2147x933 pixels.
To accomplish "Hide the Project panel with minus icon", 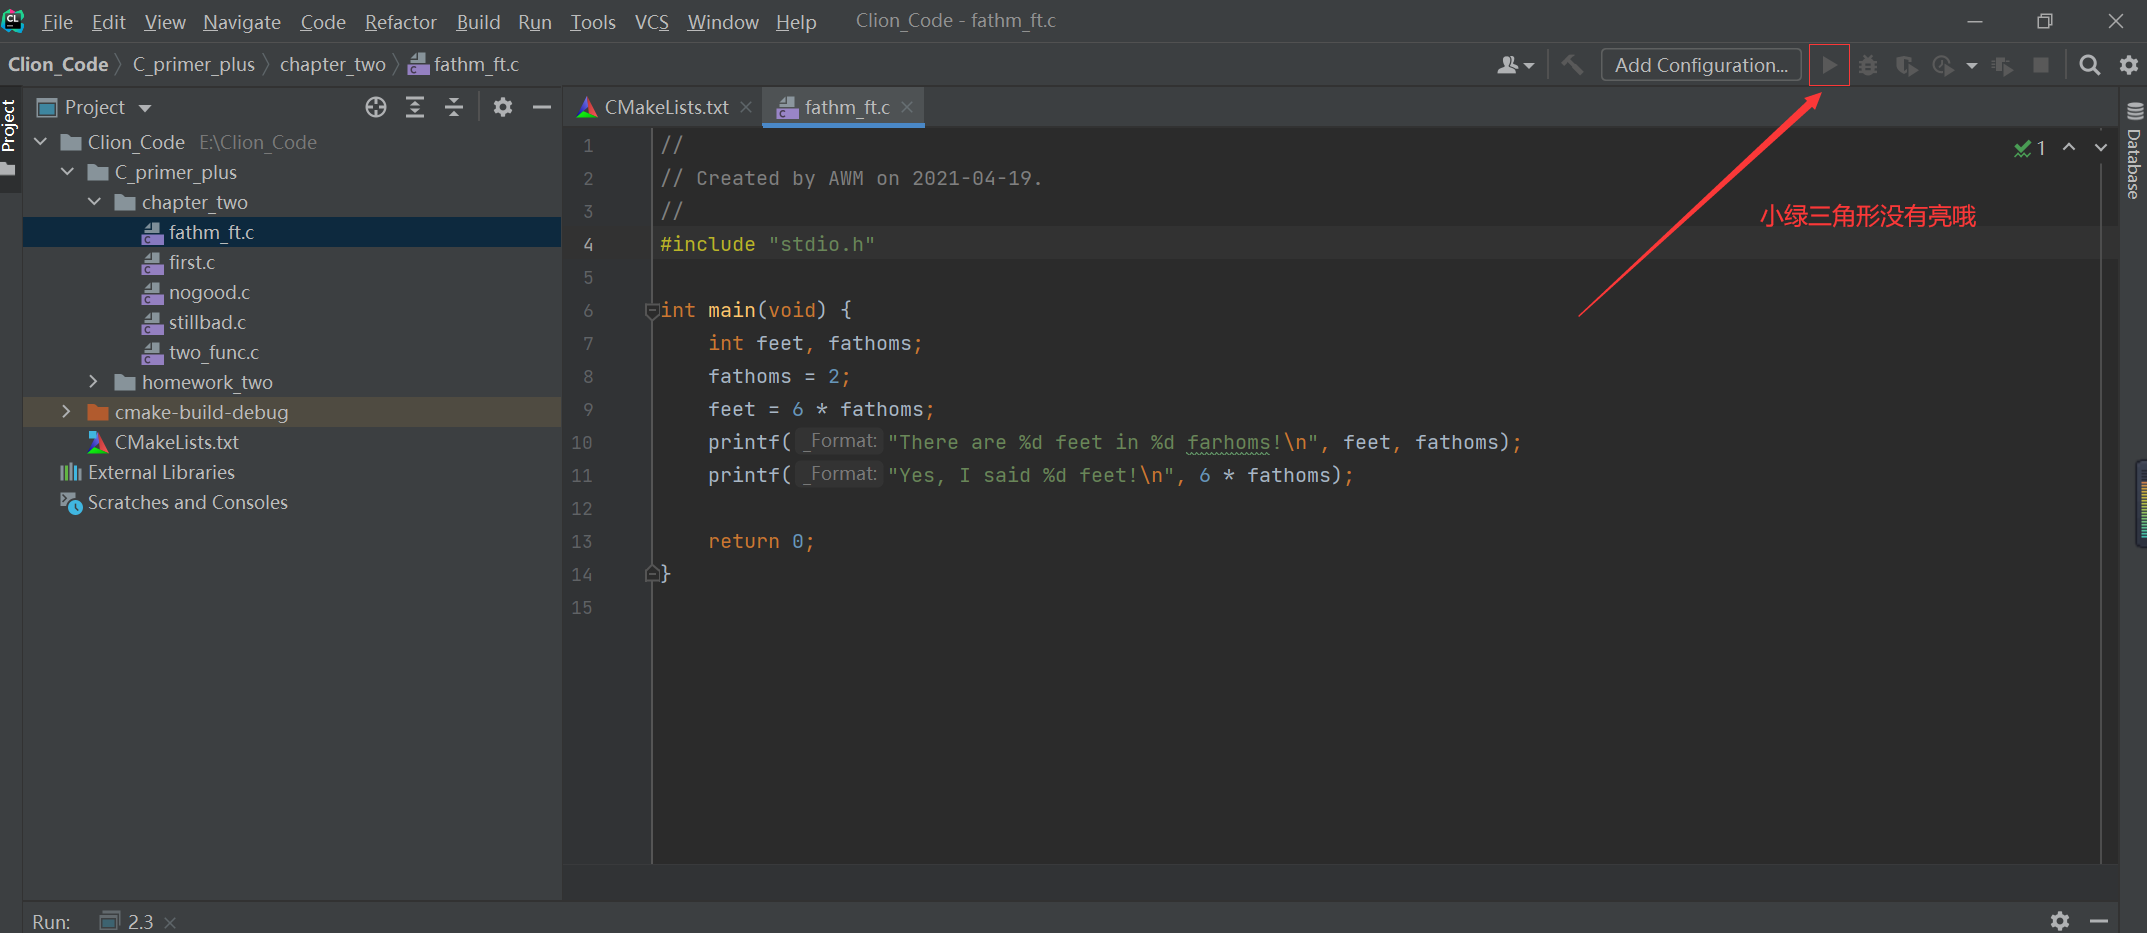I will 542,107.
